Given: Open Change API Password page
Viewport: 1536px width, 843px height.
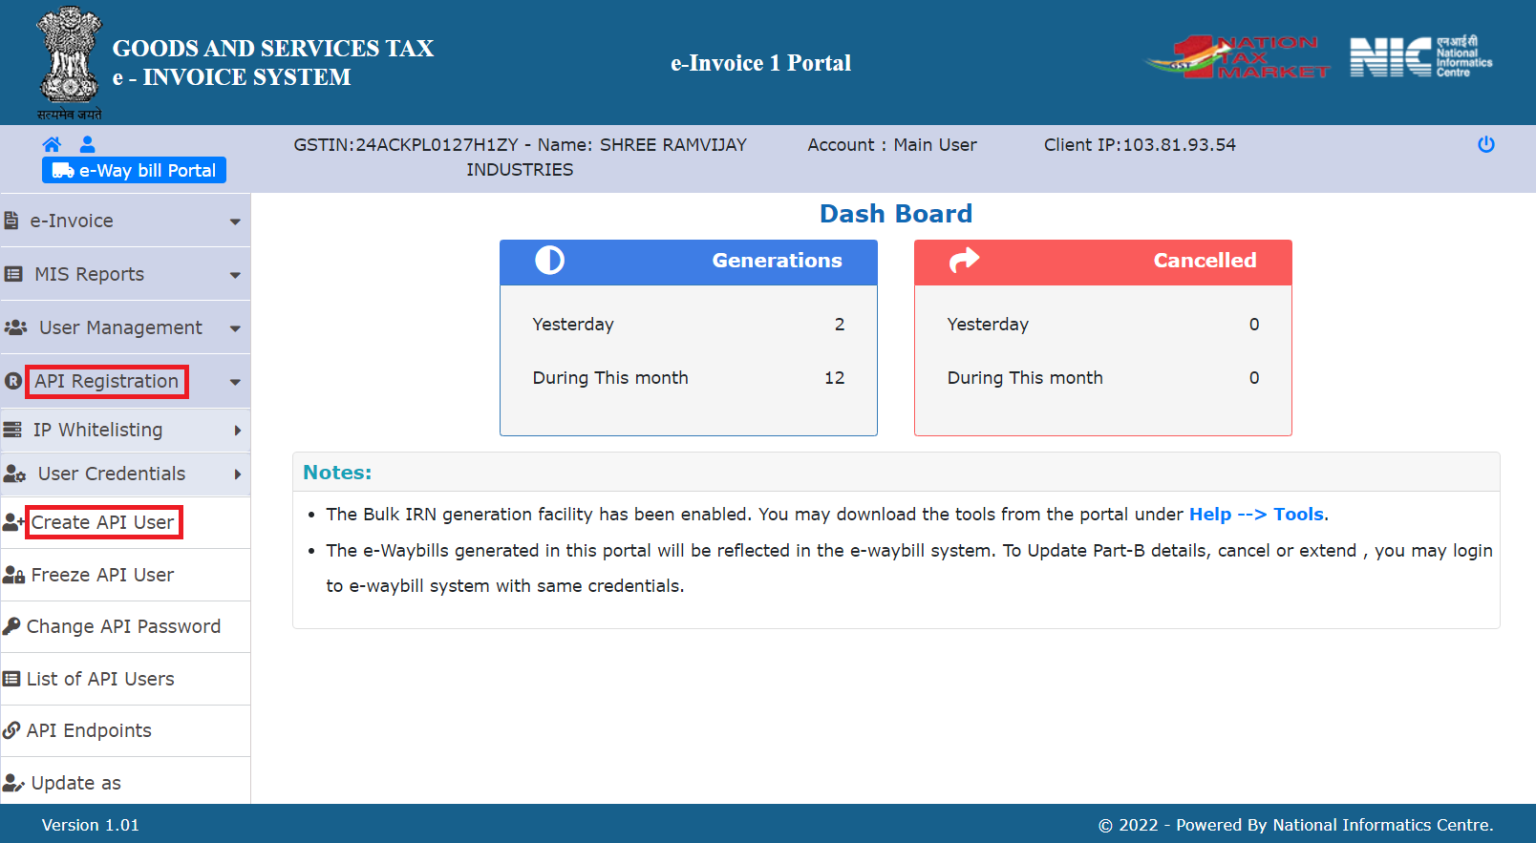Looking at the screenshot, I should (x=123, y=627).
